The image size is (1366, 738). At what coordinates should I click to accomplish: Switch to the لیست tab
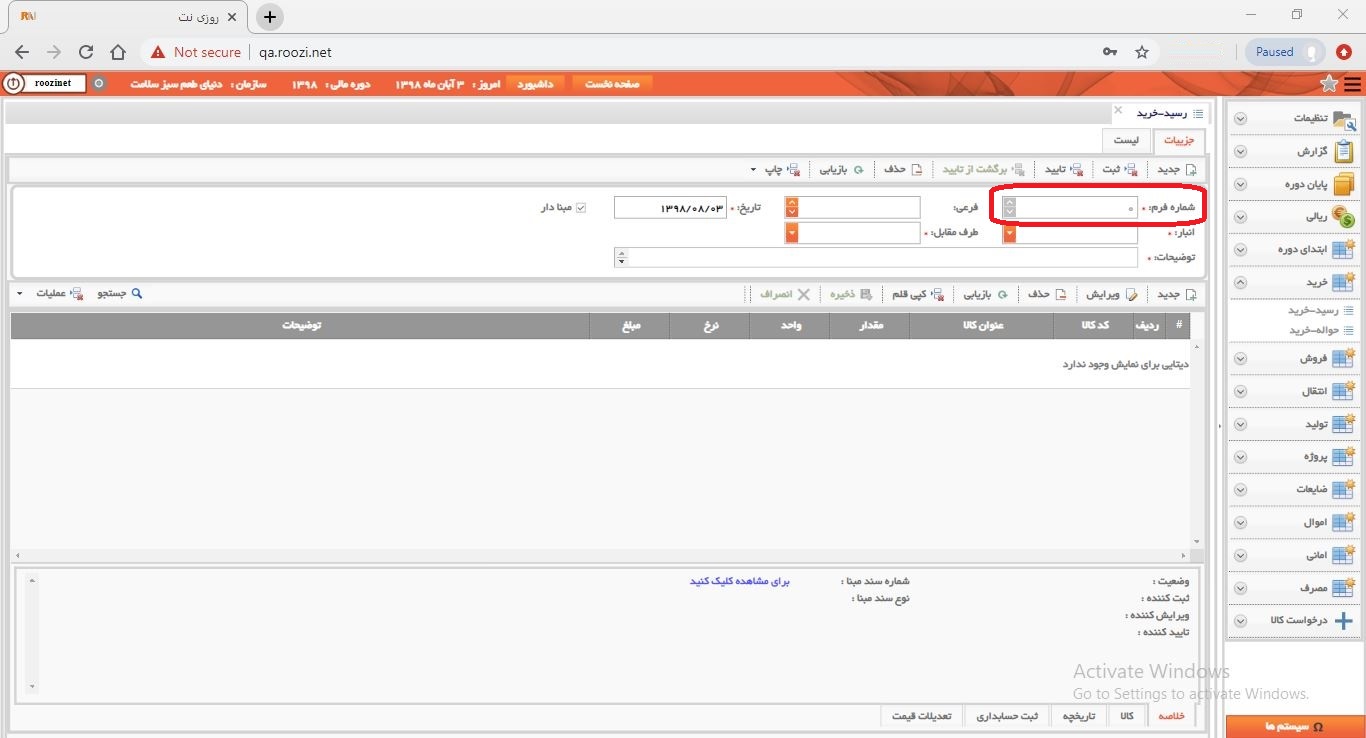tap(1126, 141)
